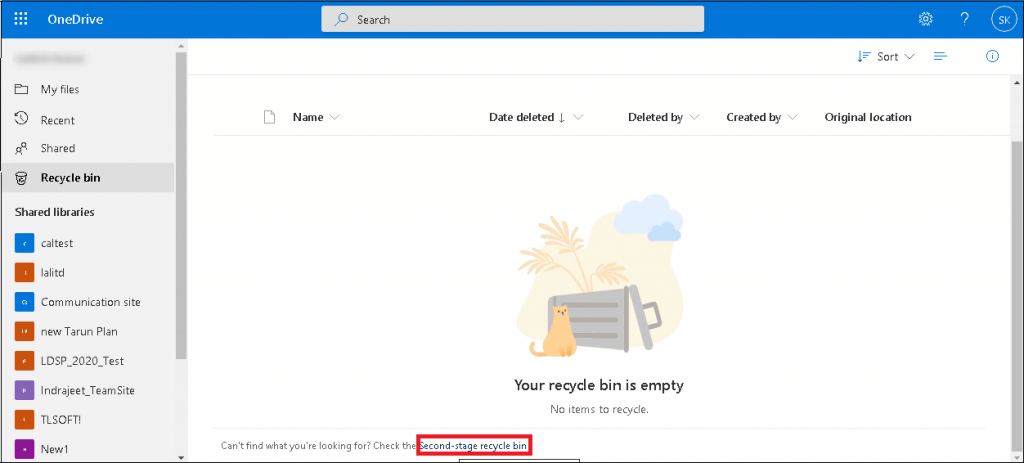Click the OneDrive title link

click(75, 19)
